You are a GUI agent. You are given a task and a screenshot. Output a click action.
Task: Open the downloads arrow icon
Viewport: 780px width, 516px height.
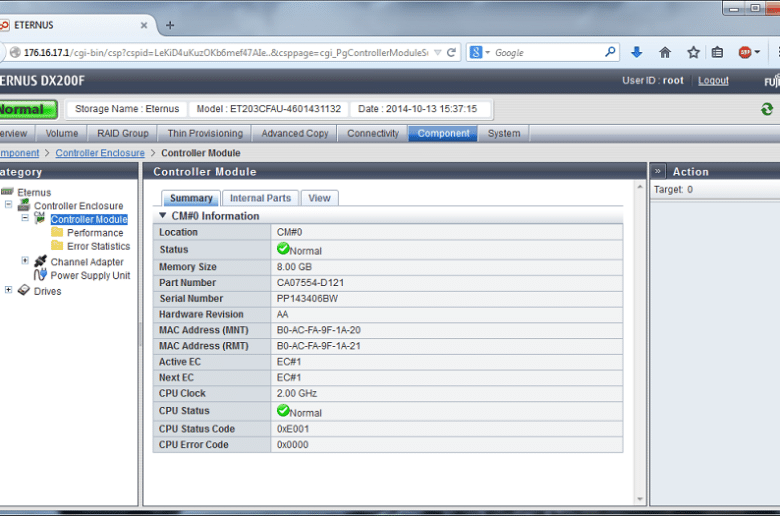point(636,52)
